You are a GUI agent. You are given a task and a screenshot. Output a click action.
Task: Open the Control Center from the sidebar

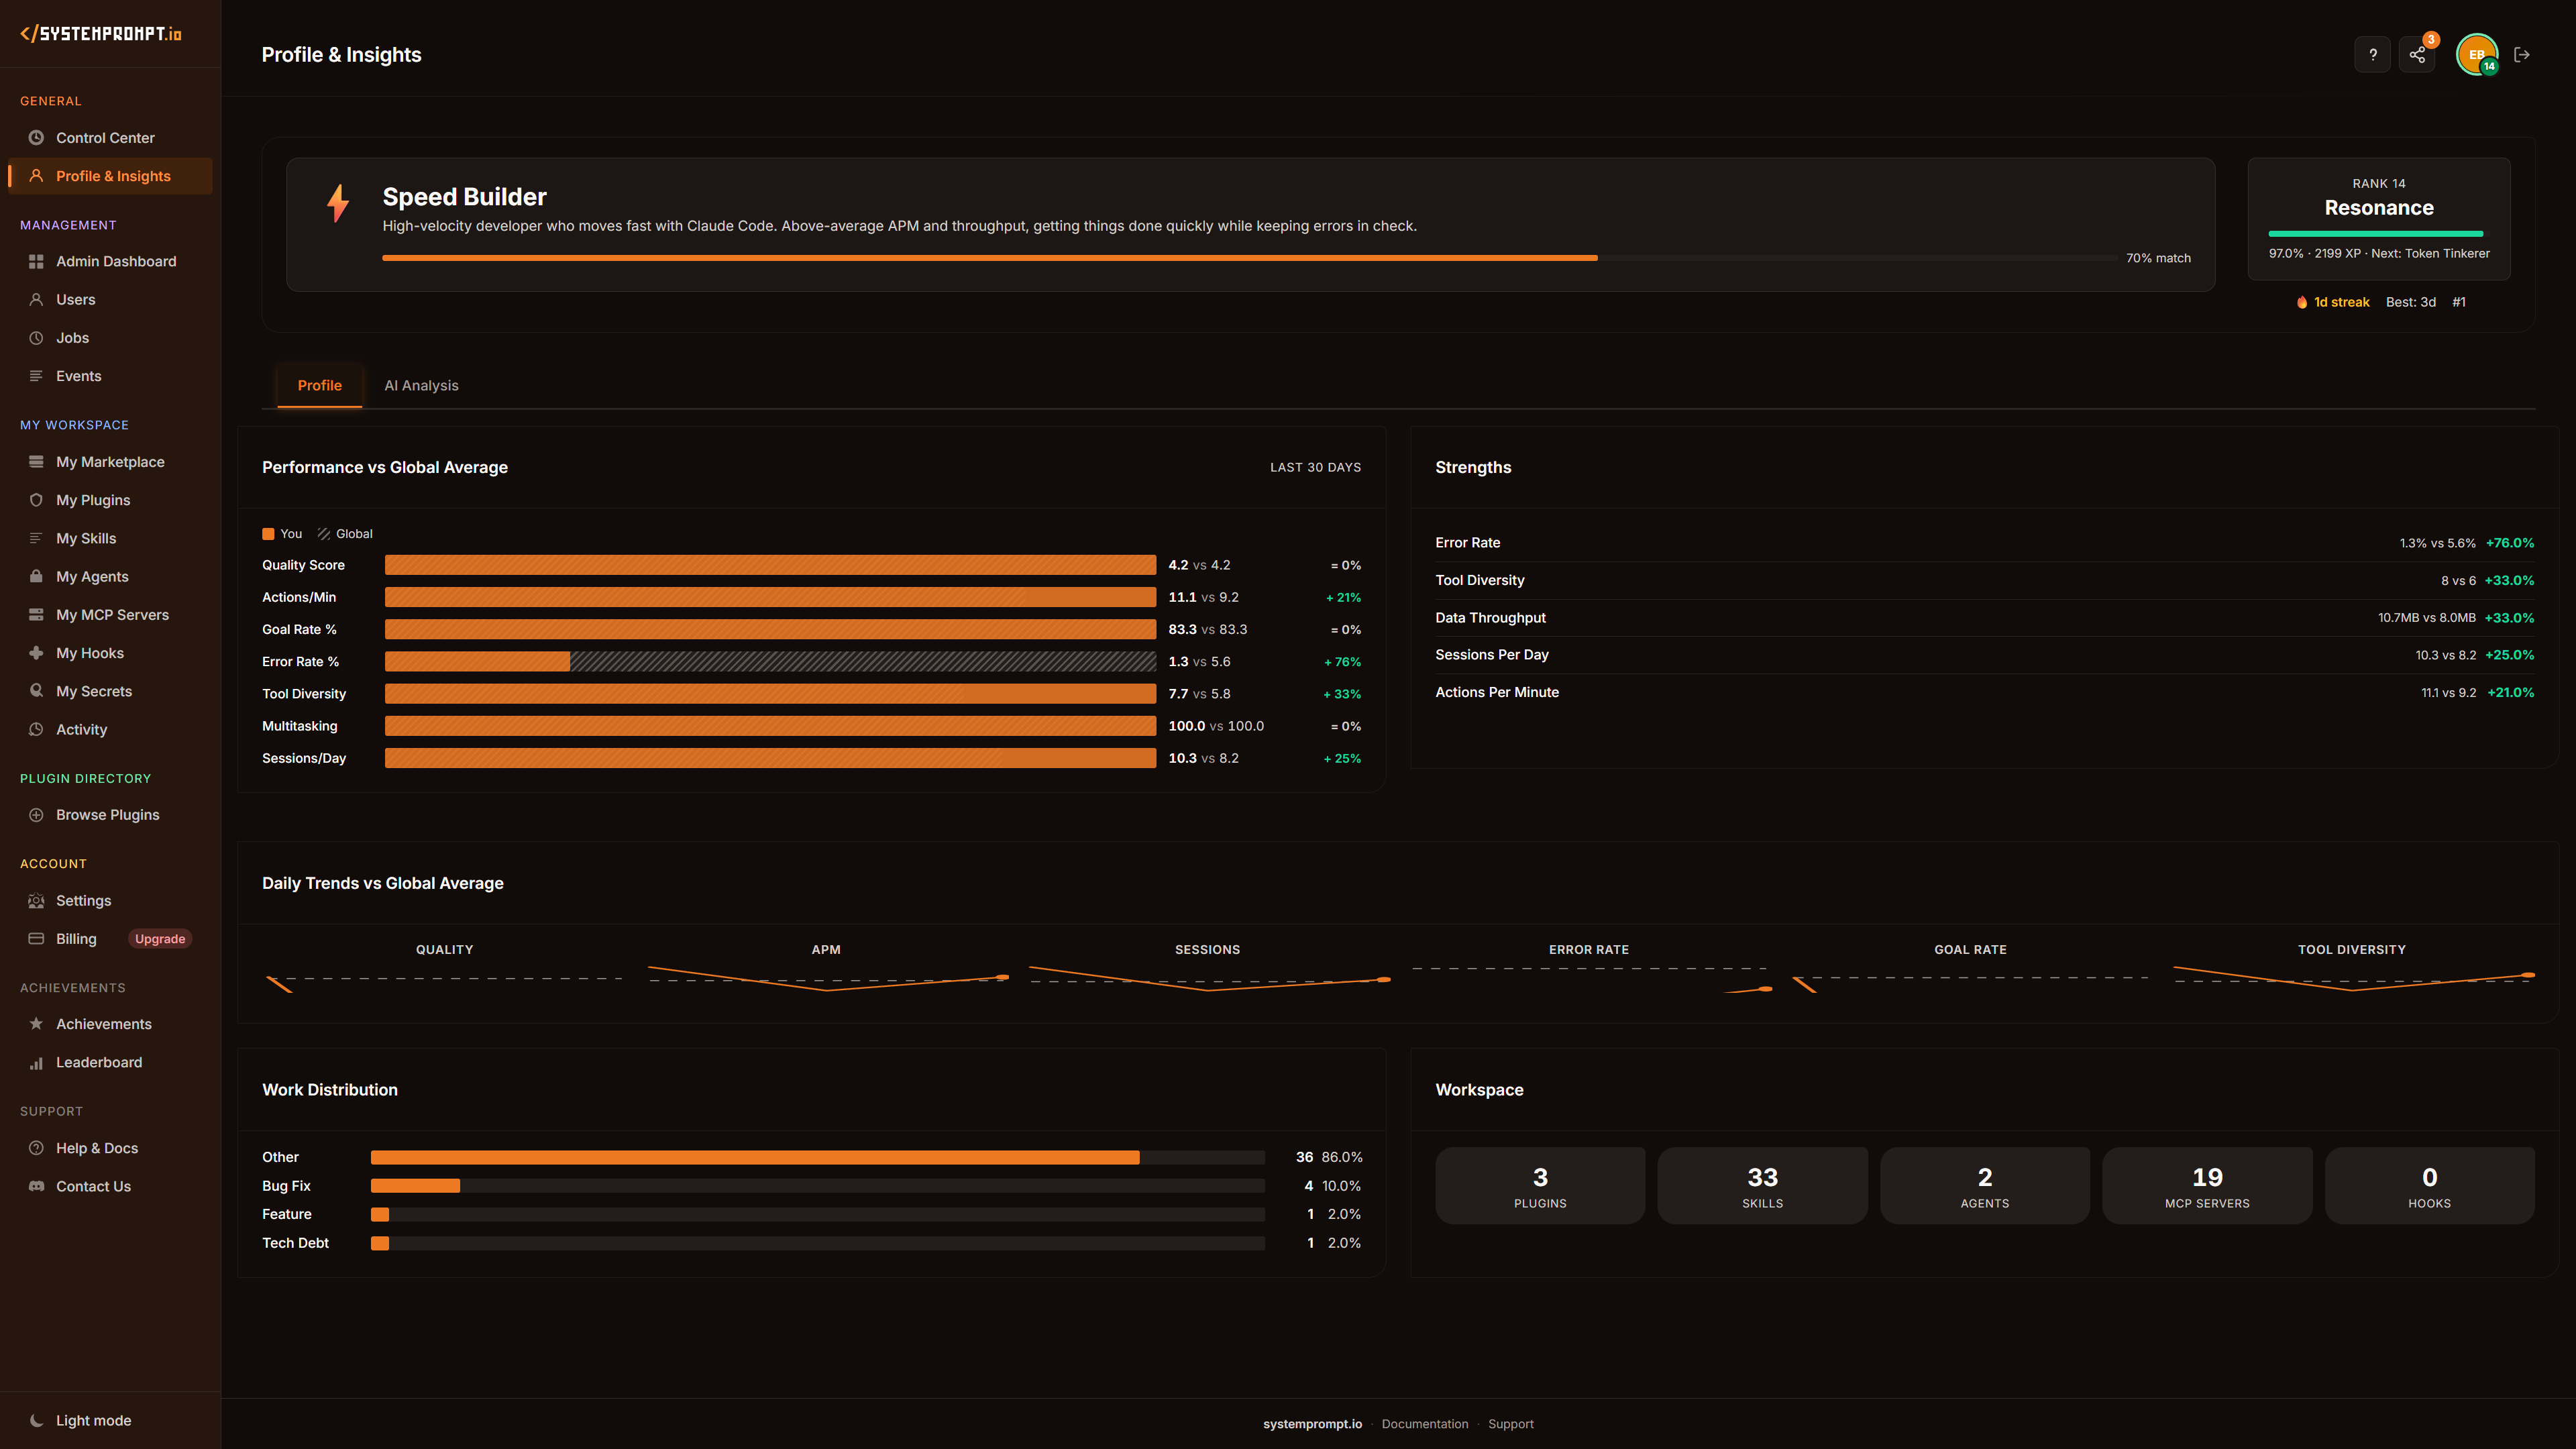click(104, 138)
